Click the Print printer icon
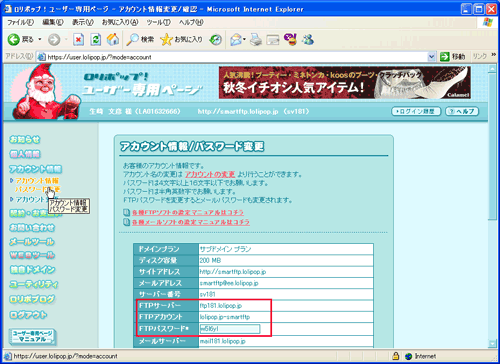Screen dimensions: 500x364 click(256, 40)
